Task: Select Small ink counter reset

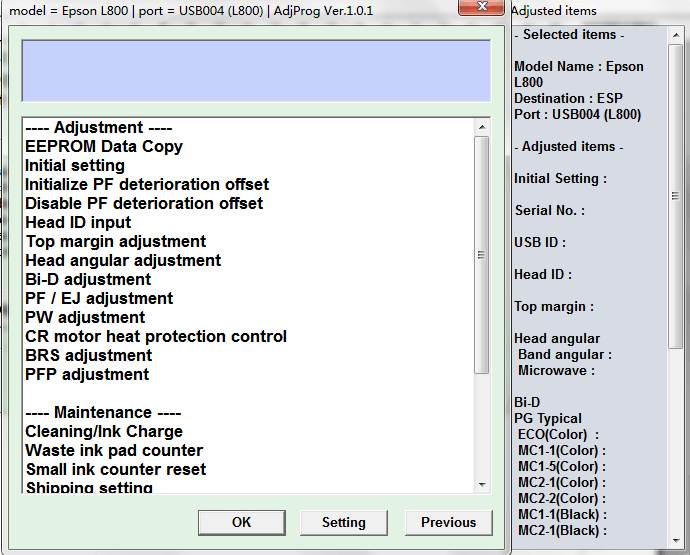Action: coord(116,470)
